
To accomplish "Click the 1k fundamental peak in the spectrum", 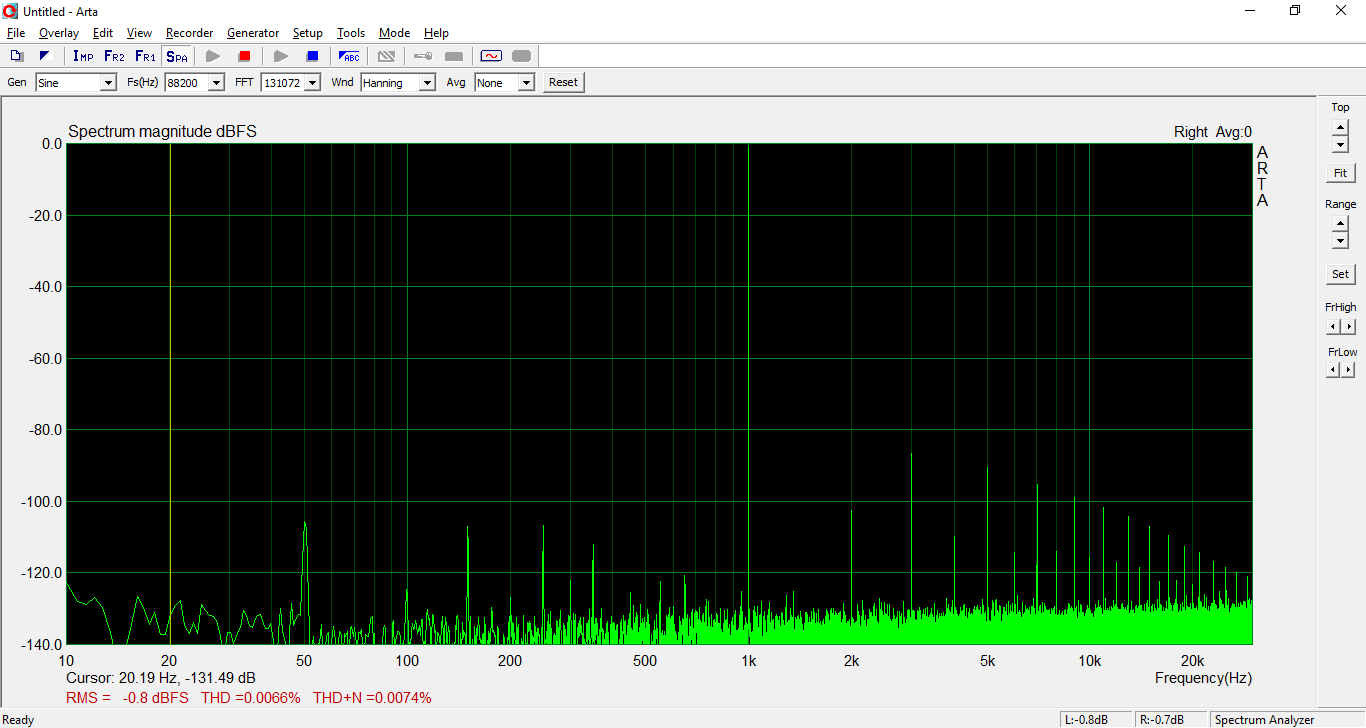I will click(x=748, y=394).
